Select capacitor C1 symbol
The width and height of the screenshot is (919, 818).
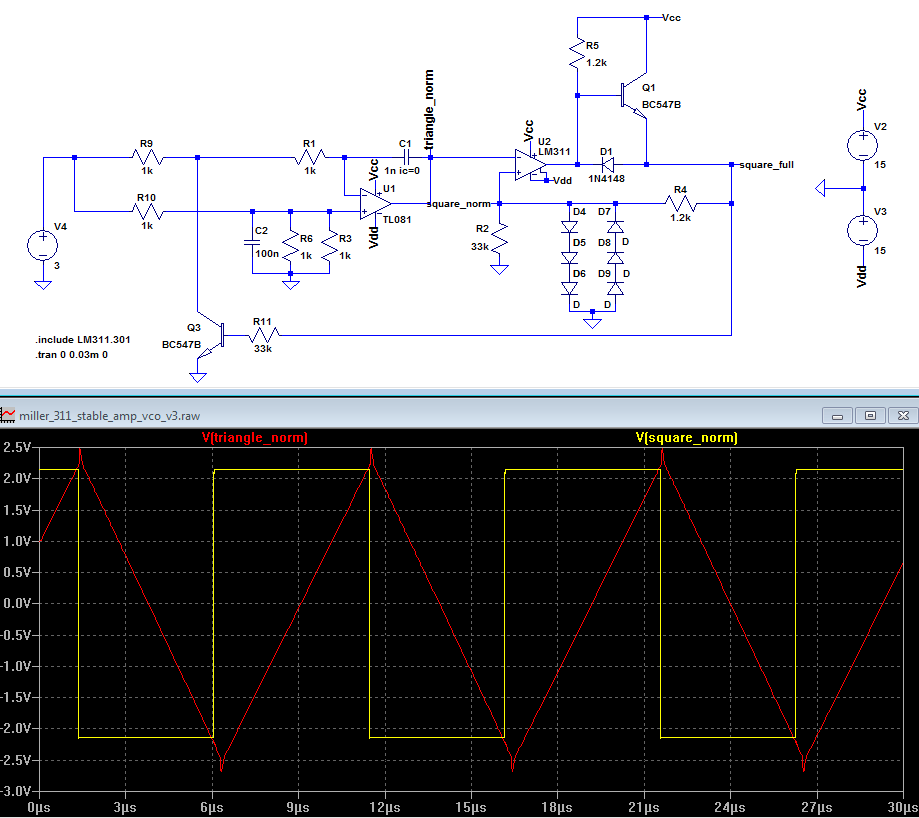pyautogui.click(x=406, y=157)
